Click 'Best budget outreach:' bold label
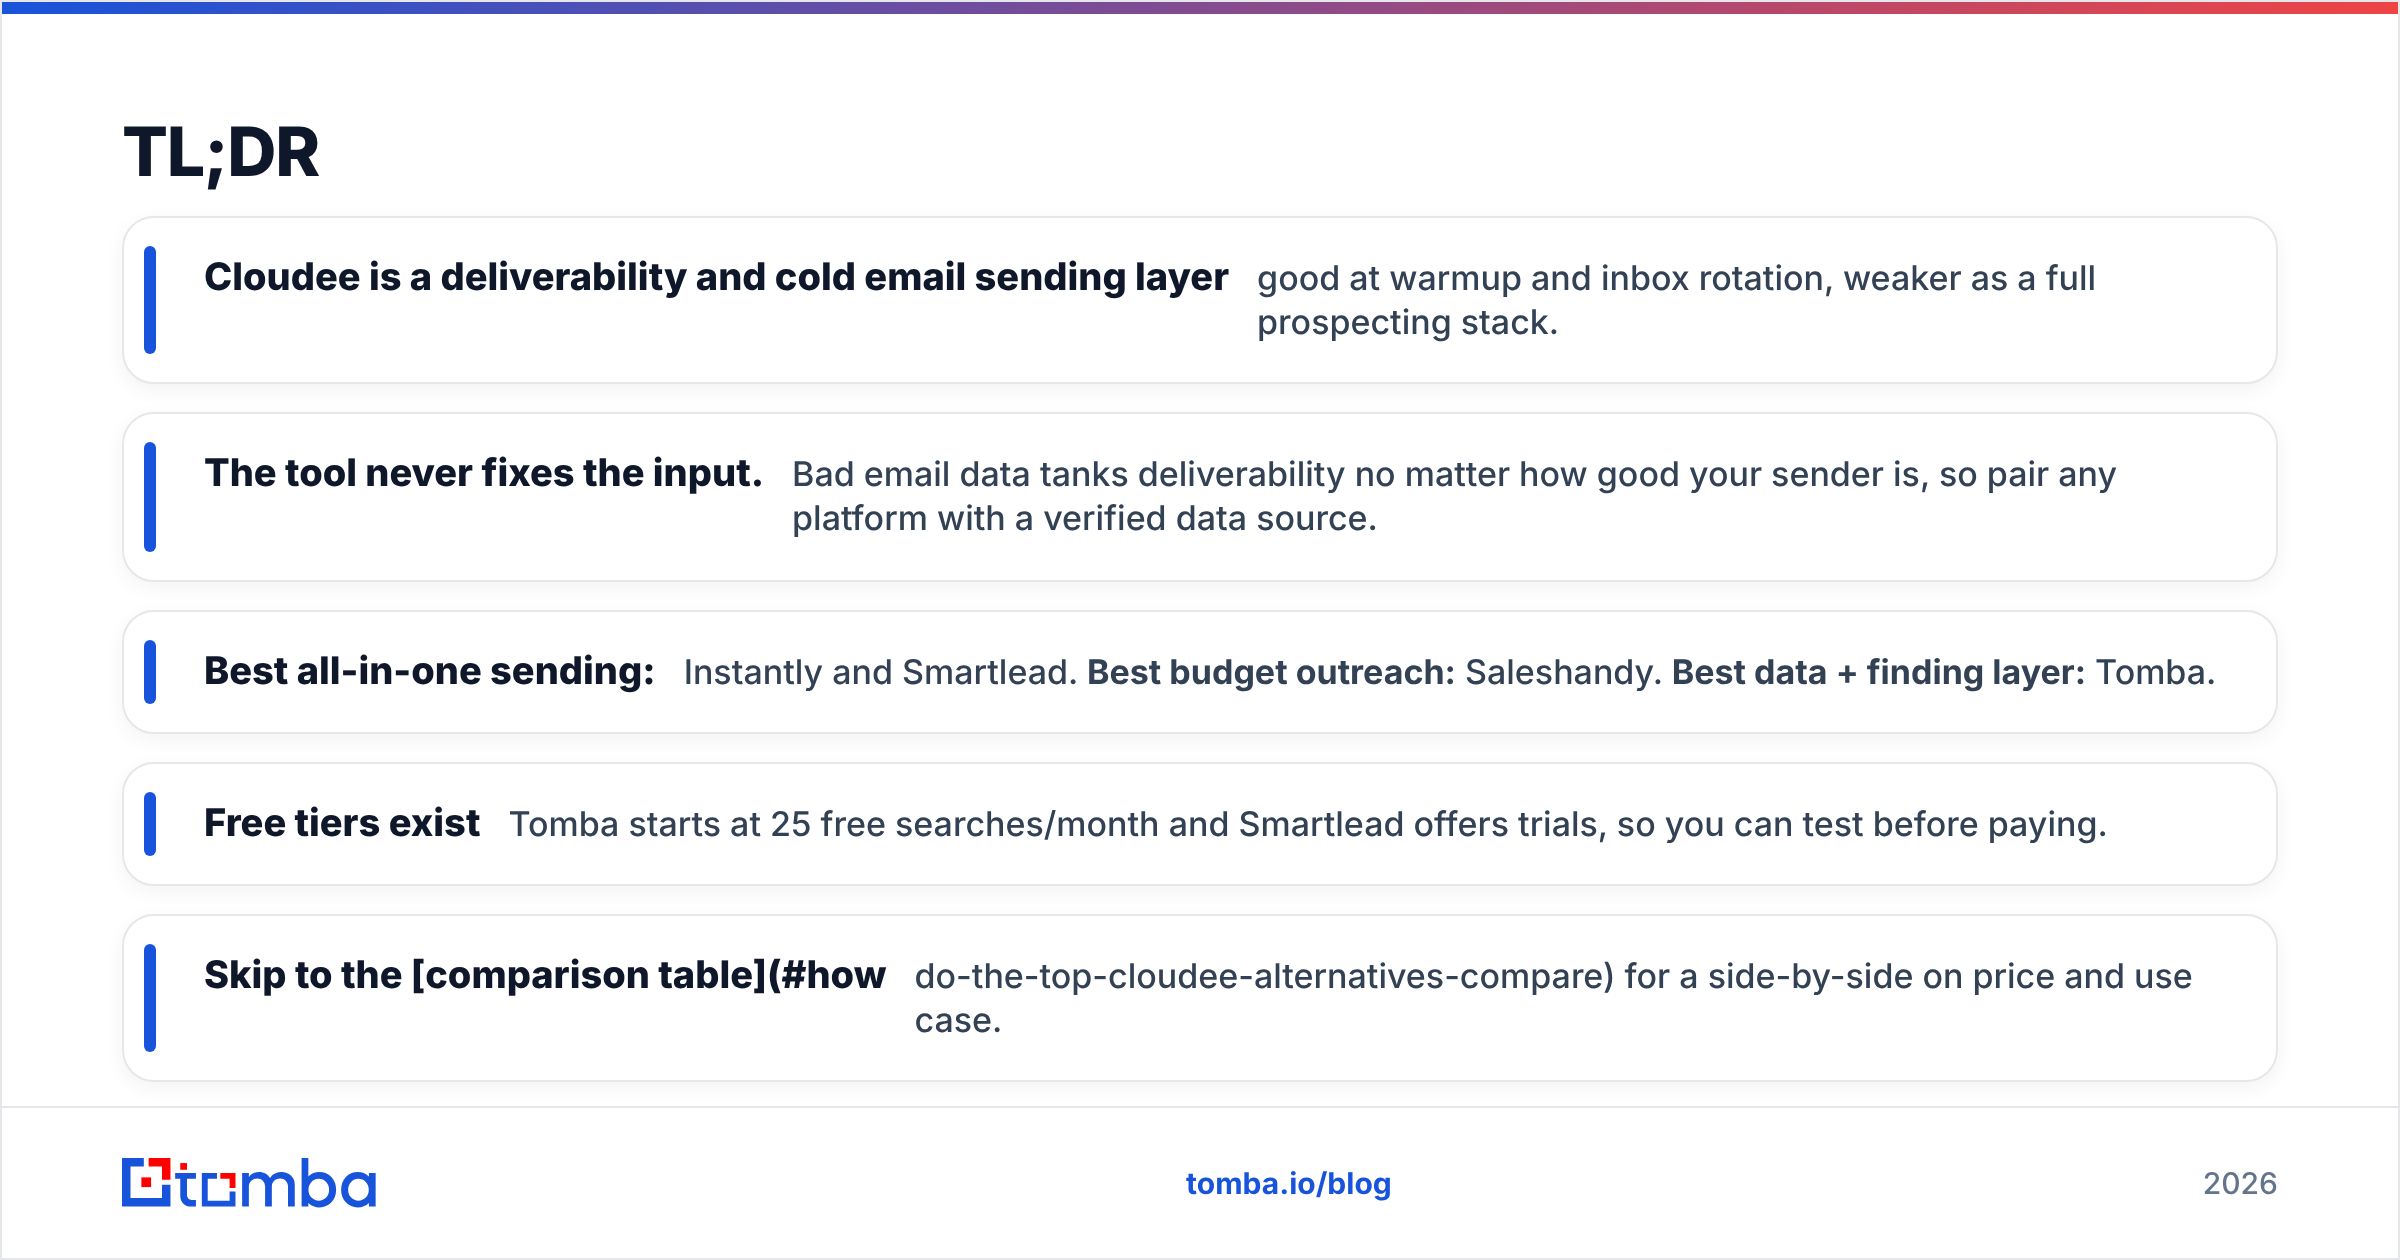Screen dimensions: 2400x1260 click(x=1271, y=672)
